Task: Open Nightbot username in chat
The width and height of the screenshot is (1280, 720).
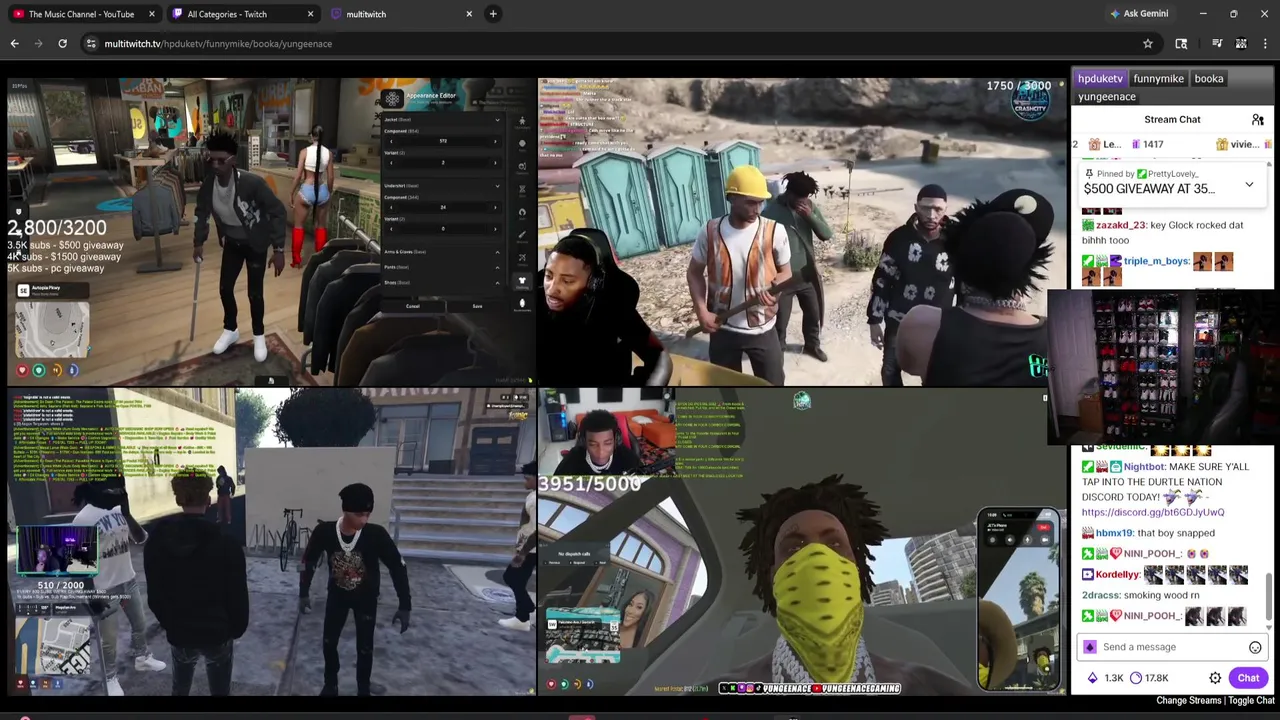Action: (x=1144, y=466)
